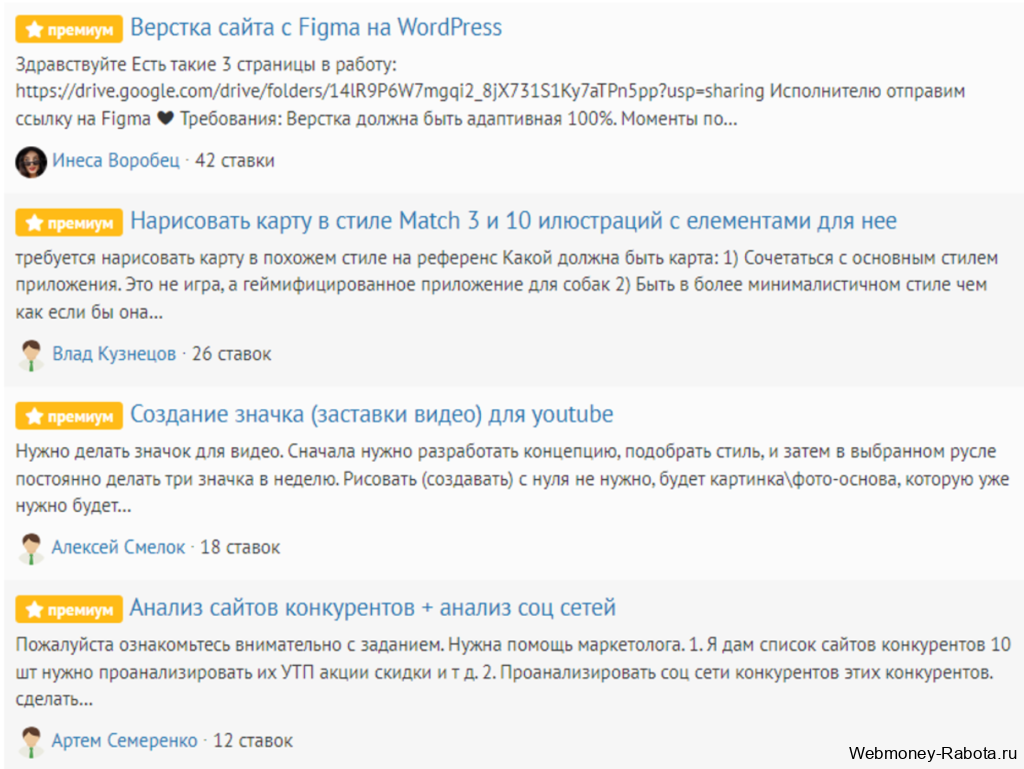
Task: Click the premium badge beside Нарисовать карту
Action: coord(69,223)
